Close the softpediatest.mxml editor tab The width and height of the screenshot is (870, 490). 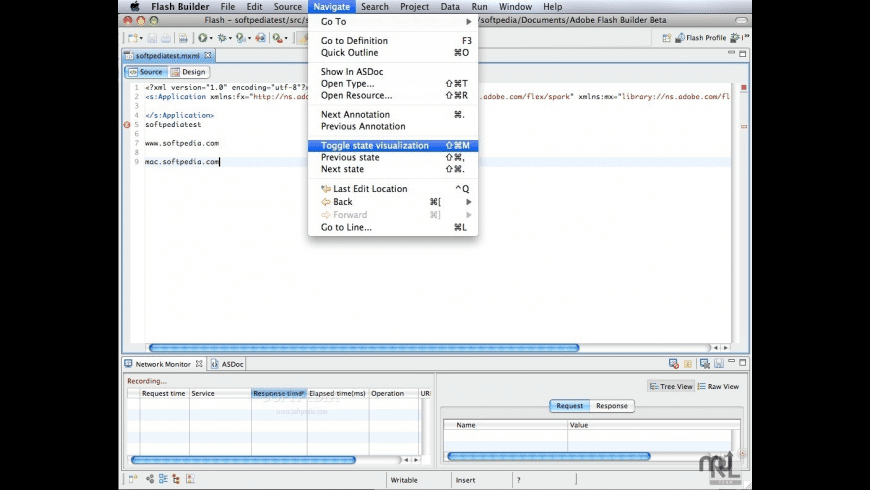pyautogui.click(x=208, y=55)
